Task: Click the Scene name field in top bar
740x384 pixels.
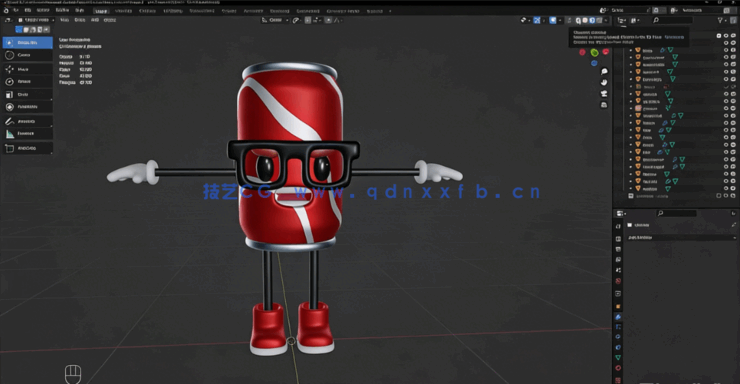Action: coord(630,10)
